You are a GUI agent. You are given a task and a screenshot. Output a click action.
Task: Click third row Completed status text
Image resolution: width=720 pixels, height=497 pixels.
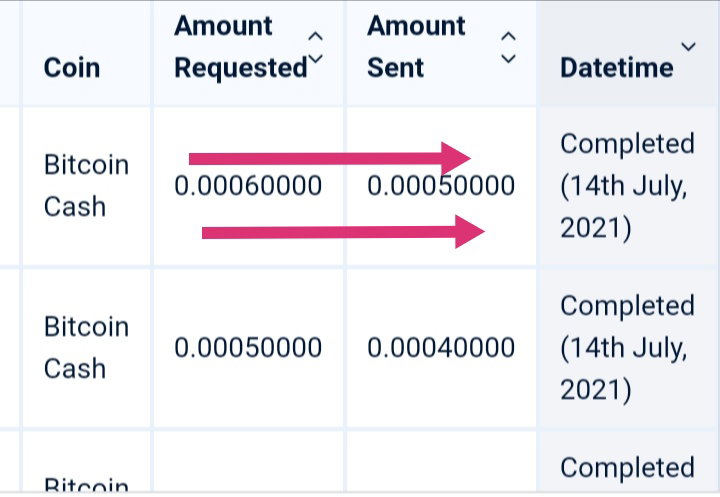point(627,468)
